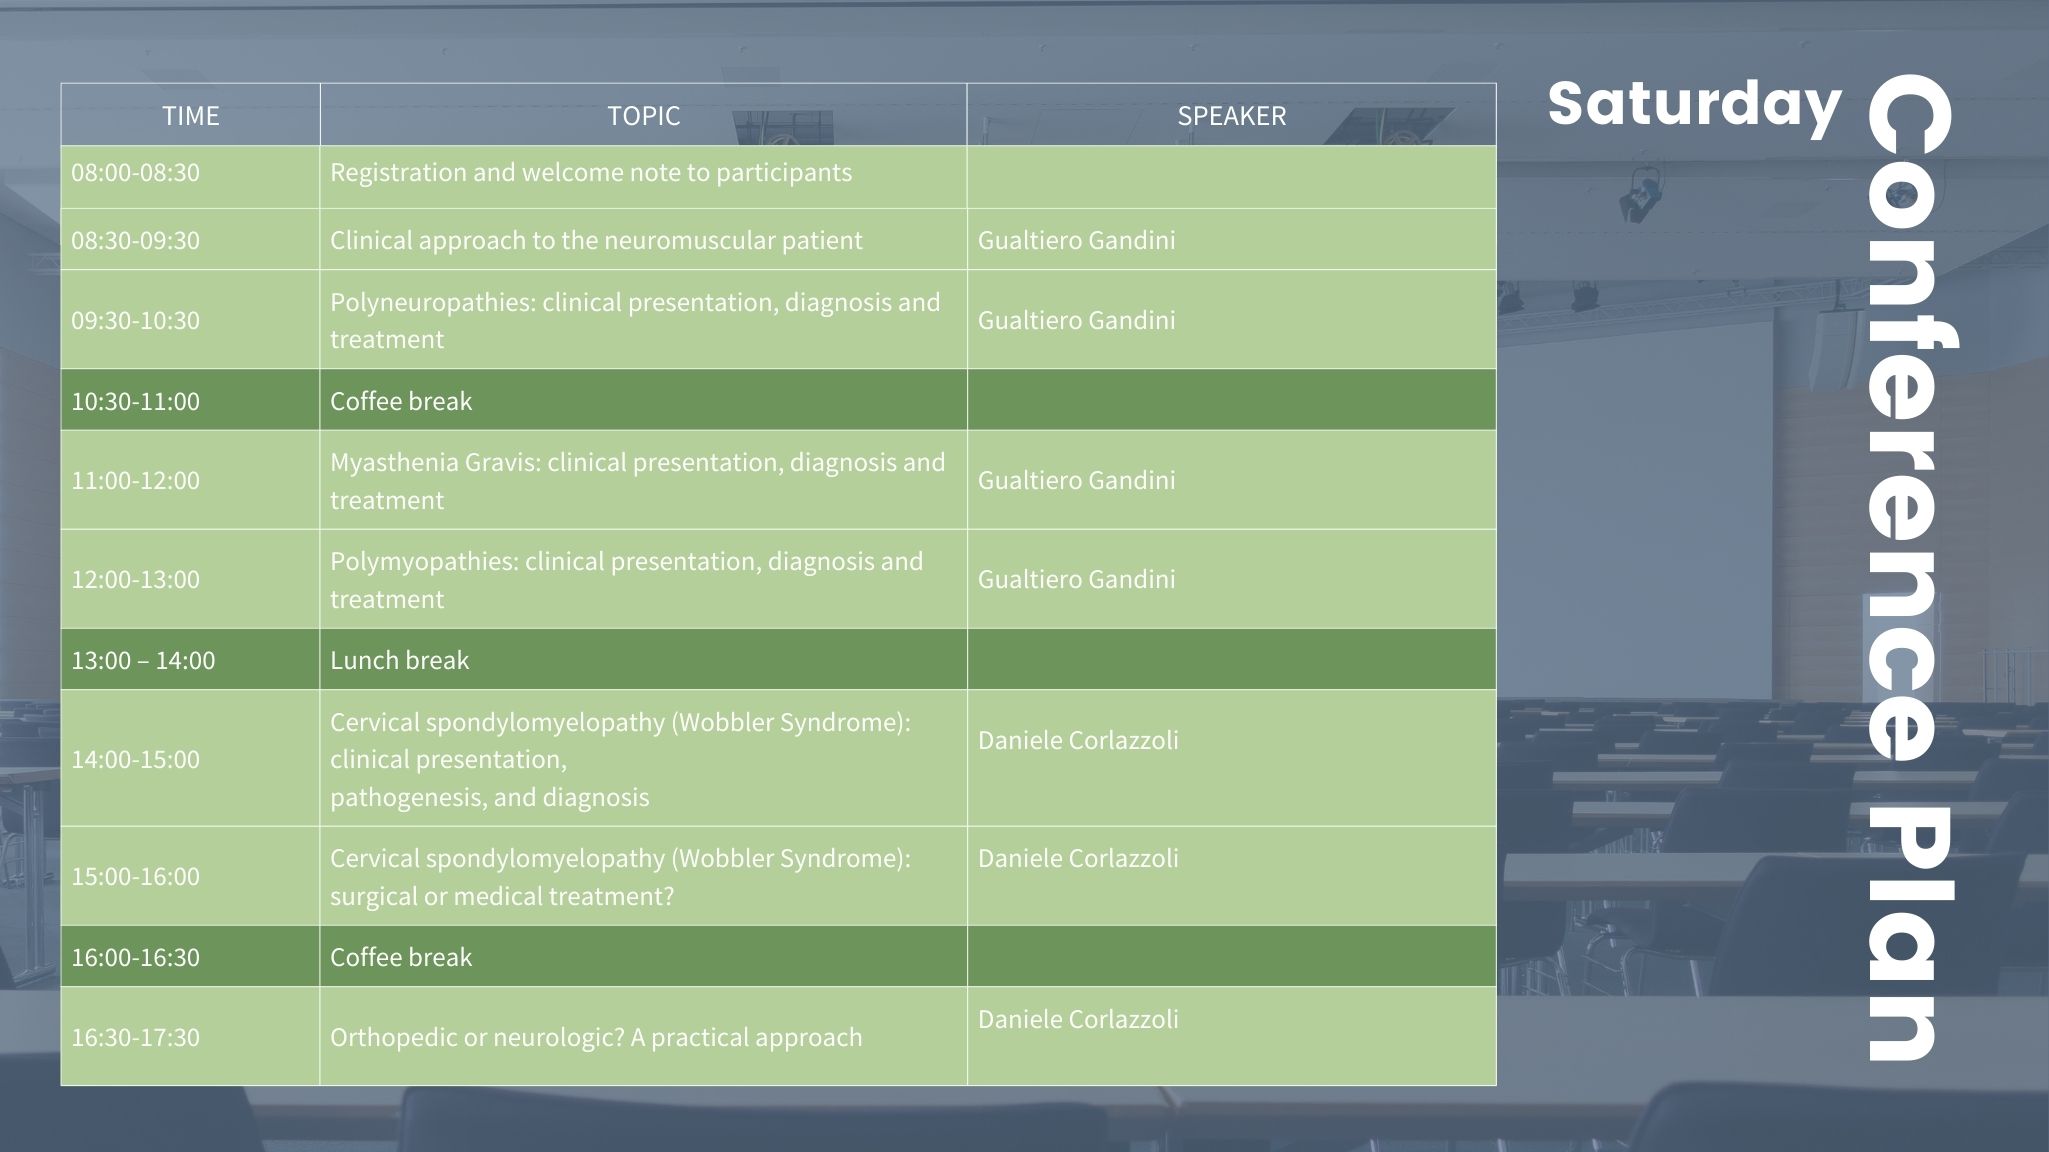The height and width of the screenshot is (1152, 2049).
Task: Click the Lunch break cell
Action: (400, 660)
